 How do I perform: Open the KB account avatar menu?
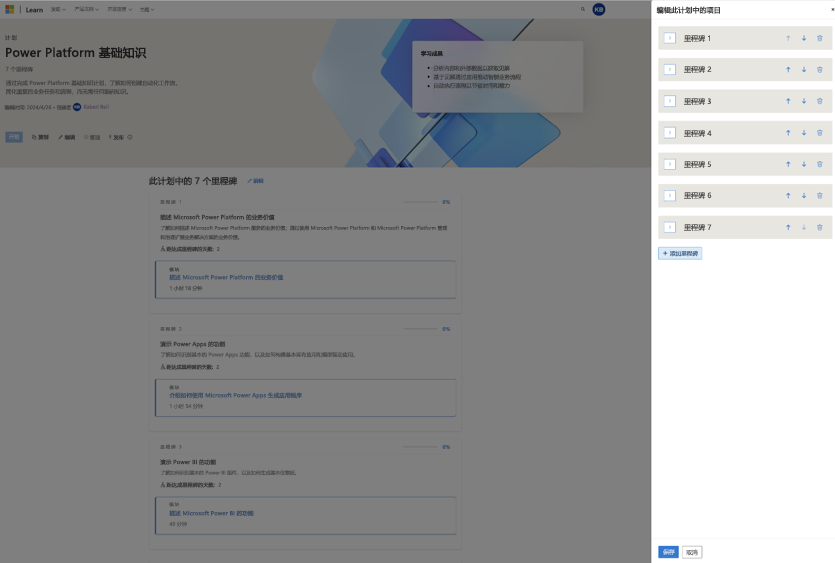tap(599, 9)
